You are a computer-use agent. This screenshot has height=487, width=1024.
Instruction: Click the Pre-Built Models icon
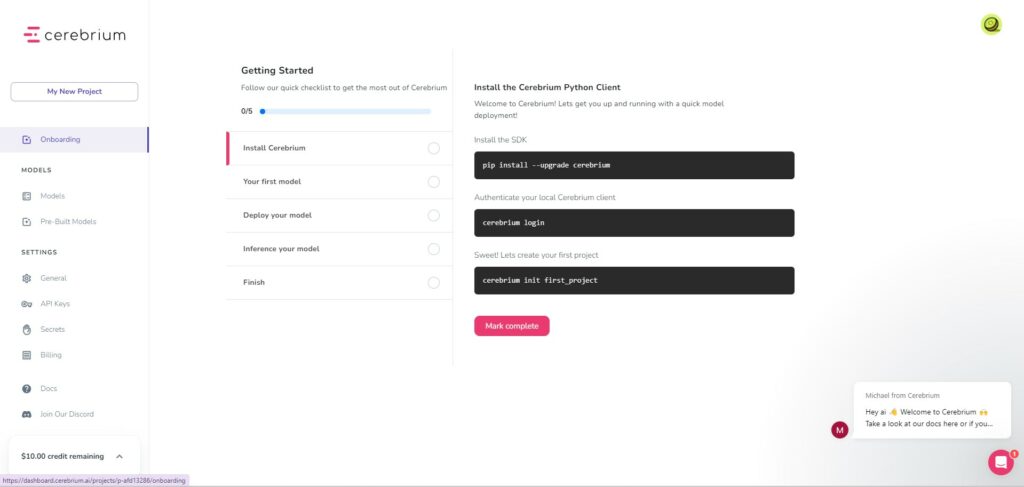pyautogui.click(x=27, y=222)
